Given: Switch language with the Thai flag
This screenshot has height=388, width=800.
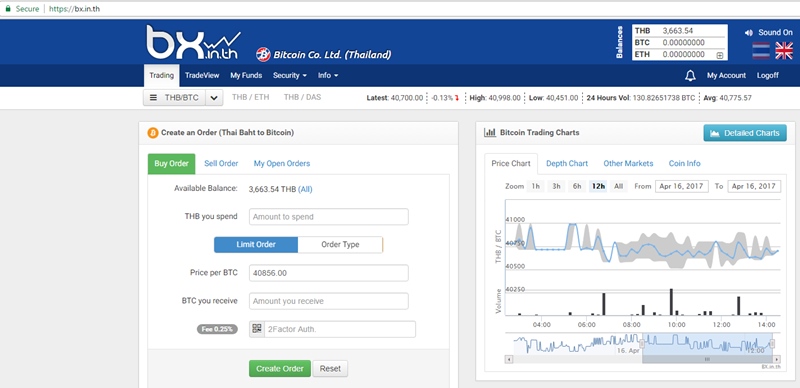Looking at the screenshot, I should pos(761,51).
